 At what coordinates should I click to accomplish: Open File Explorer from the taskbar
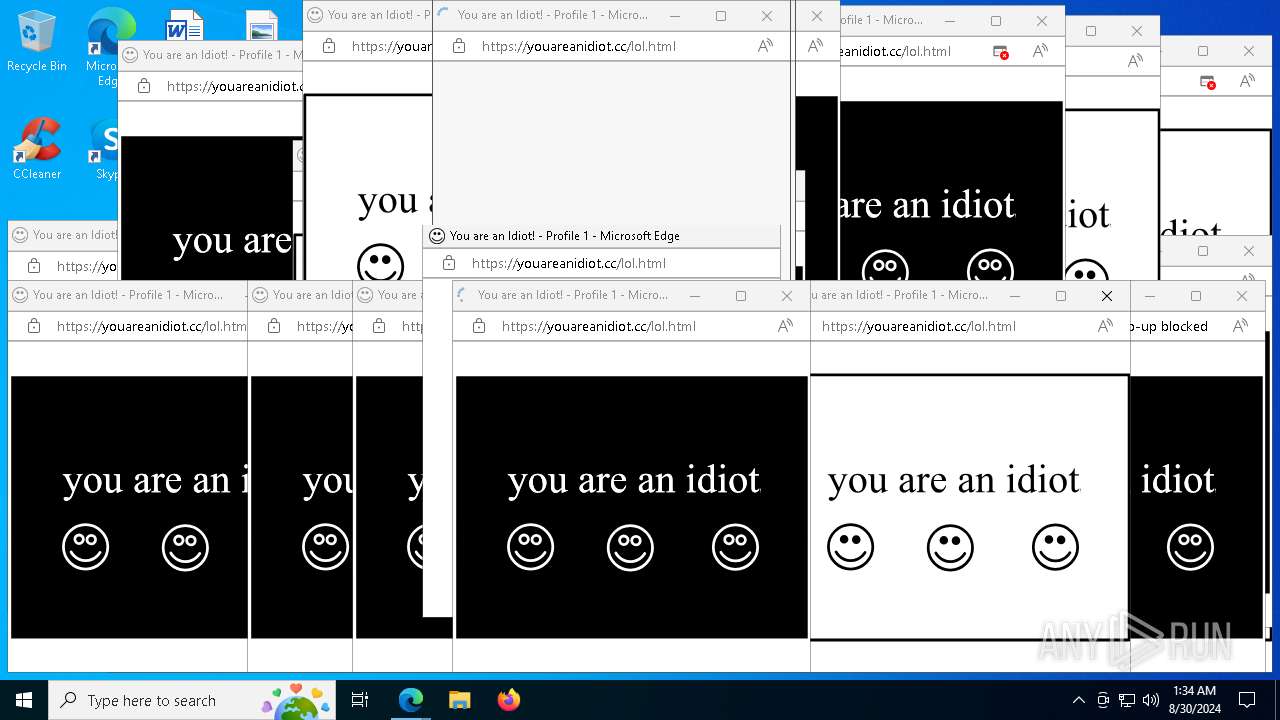pyautogui.click(x=459, y=700)
